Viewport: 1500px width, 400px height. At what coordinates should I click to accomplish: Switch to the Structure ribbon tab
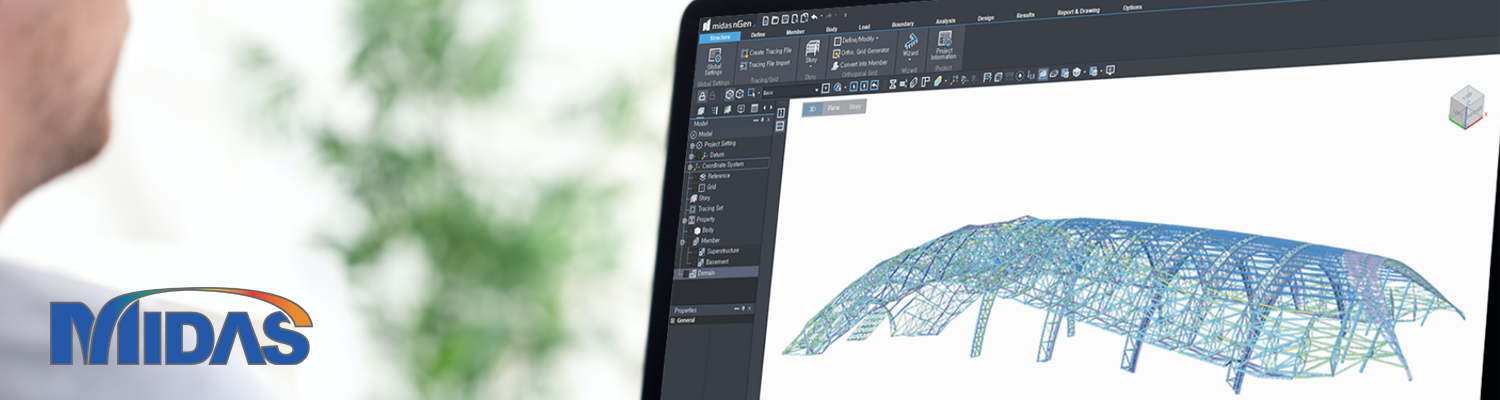tap(720, 38)
